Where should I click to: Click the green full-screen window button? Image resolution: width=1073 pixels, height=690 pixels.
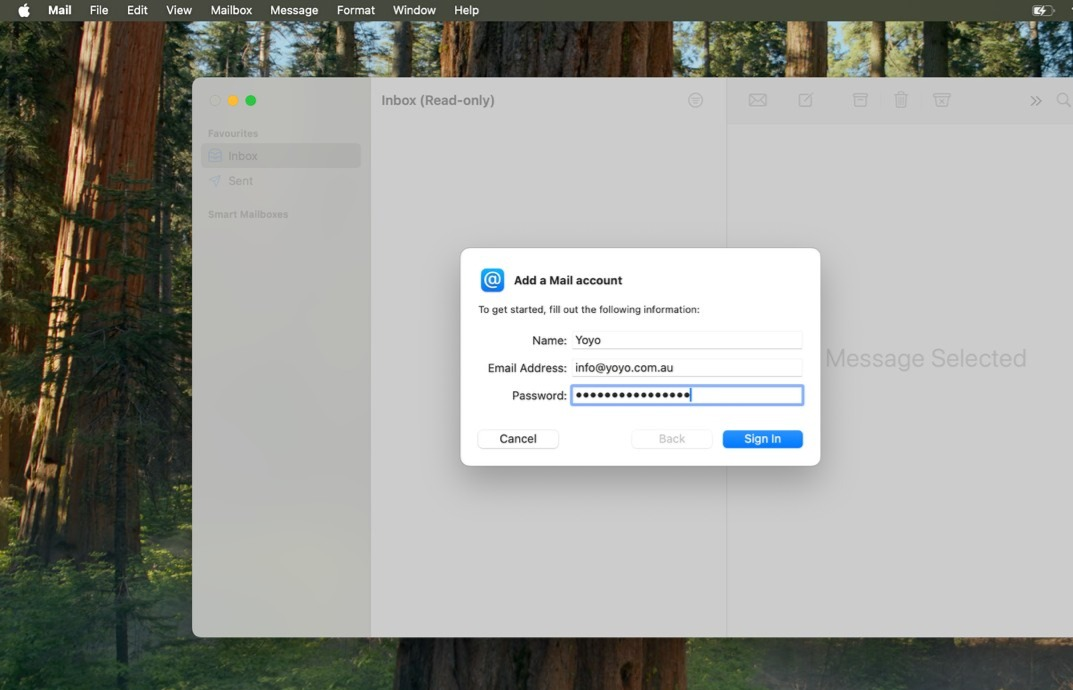251,101
